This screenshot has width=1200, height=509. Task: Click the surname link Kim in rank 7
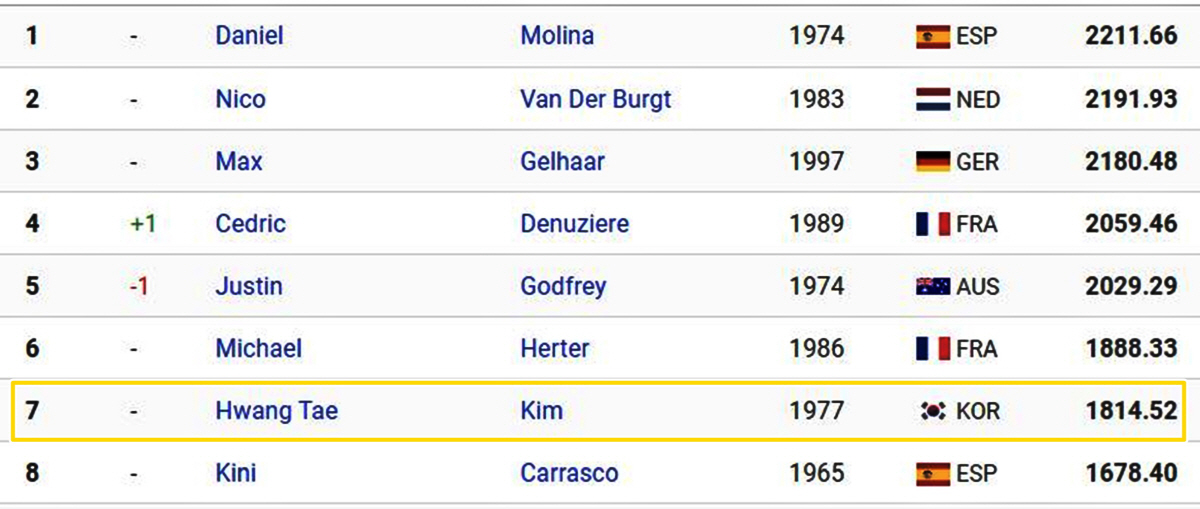(x=541, y=410)
